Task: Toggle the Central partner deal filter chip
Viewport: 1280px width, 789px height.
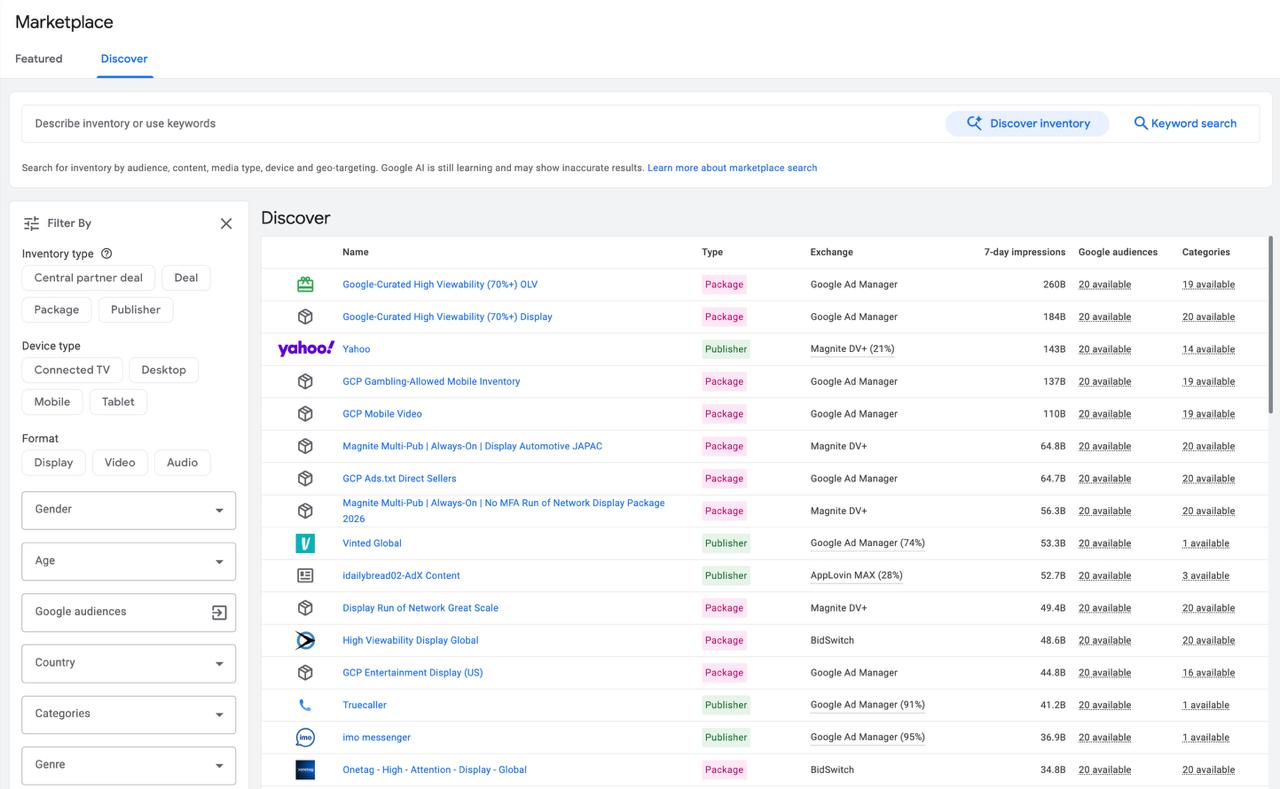Action: pyautogui.click(x=88, y=278)
